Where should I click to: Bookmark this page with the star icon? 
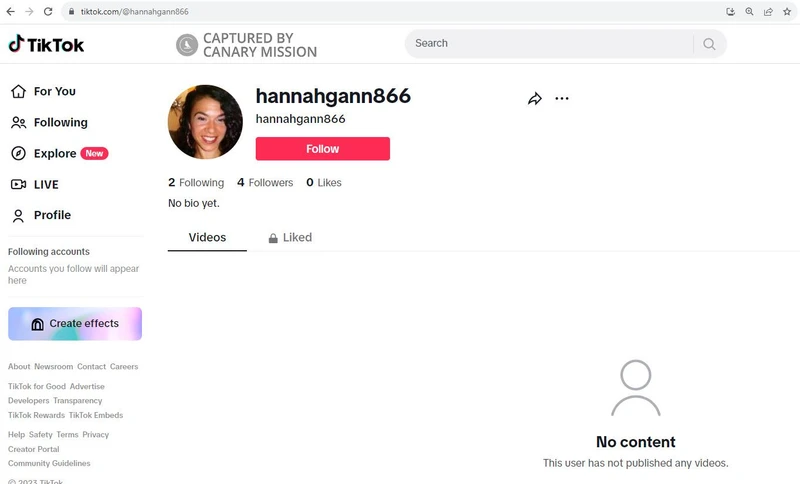pyautogui.click(x=787, y=11)
